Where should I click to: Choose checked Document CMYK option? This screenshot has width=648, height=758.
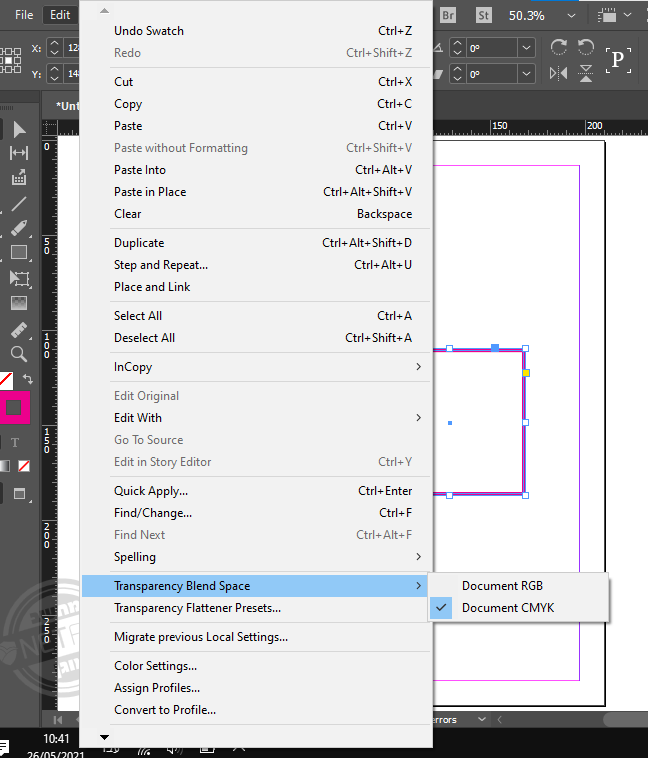coord(518,608)
